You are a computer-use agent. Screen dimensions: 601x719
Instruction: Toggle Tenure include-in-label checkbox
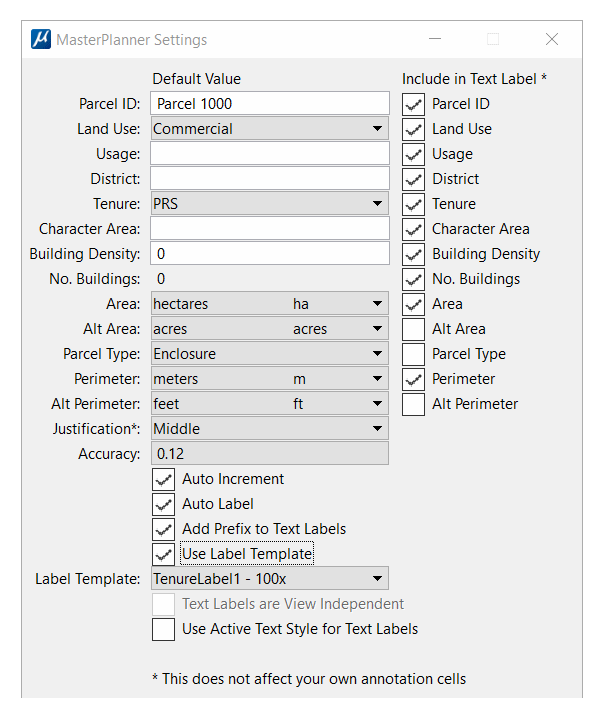[x=414, y=204]
